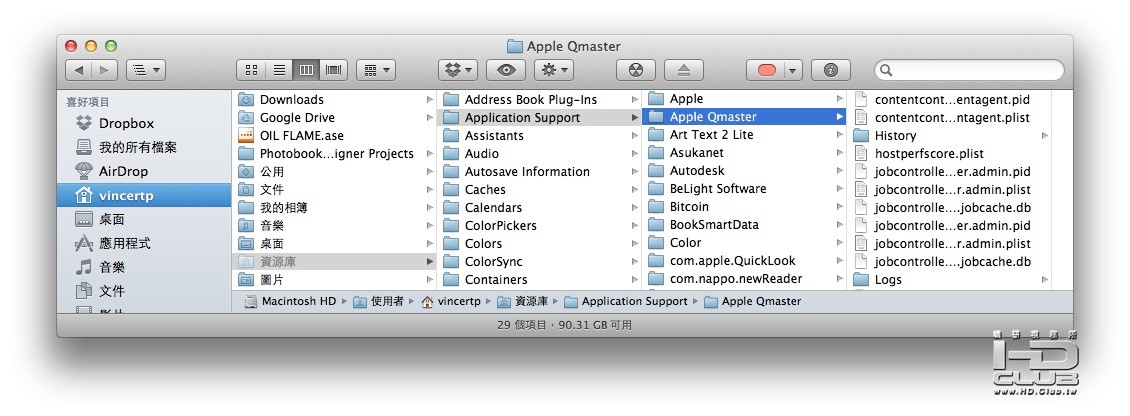Select contentcont...ntagent.plist file

tap(949, 118)
